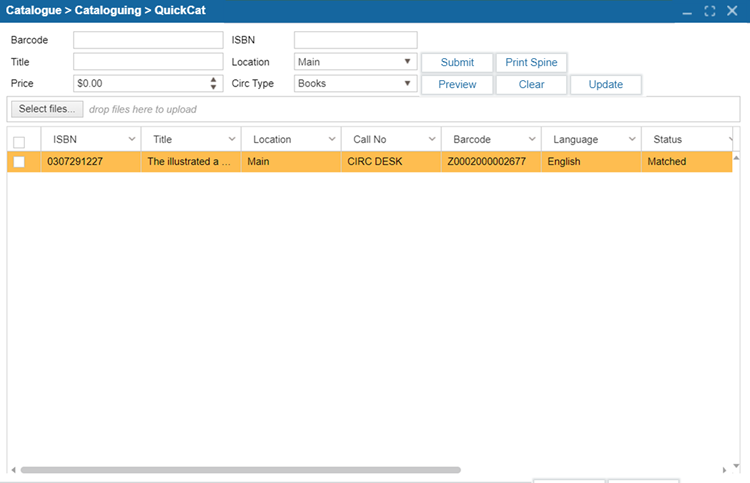Open the Call No column header menu arrow
Viewport: 750px width, 483px height.
432,139
